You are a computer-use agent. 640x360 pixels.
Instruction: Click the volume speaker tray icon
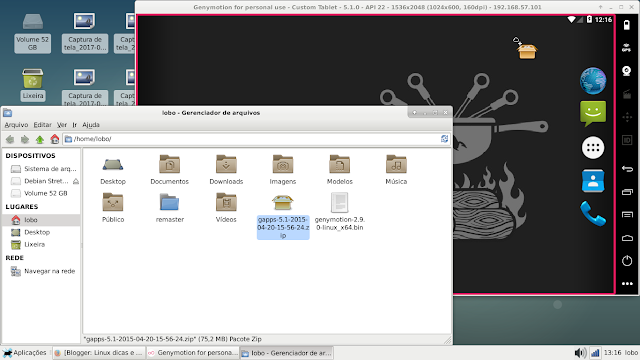[580, 353]
